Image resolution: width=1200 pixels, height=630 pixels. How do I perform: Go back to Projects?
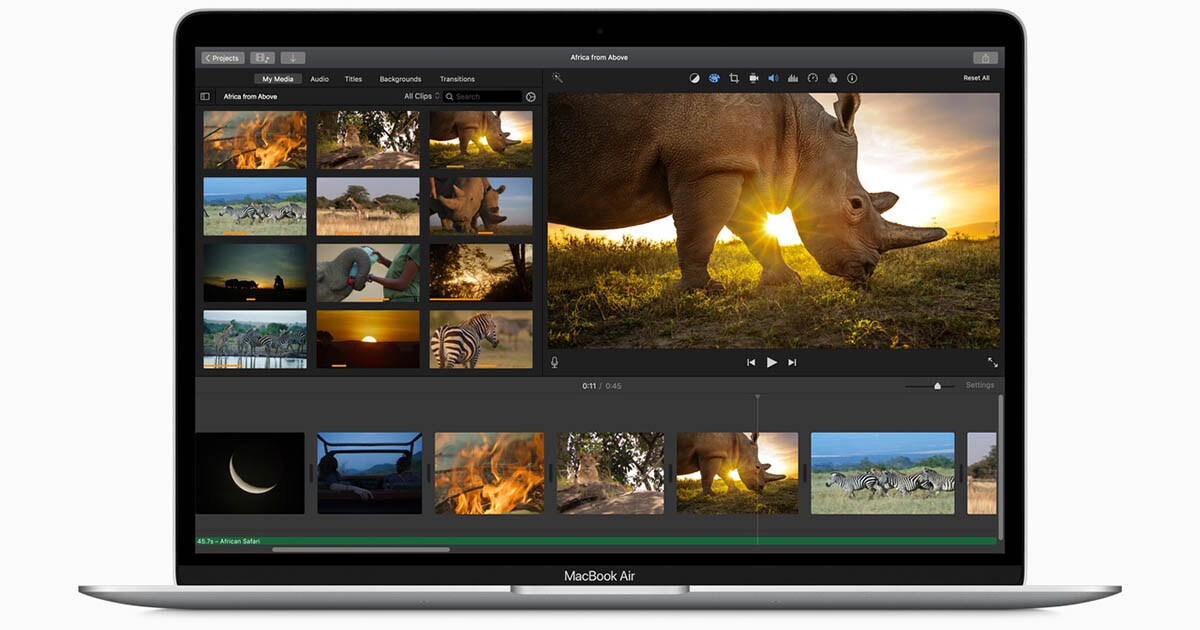pos(222,58)
